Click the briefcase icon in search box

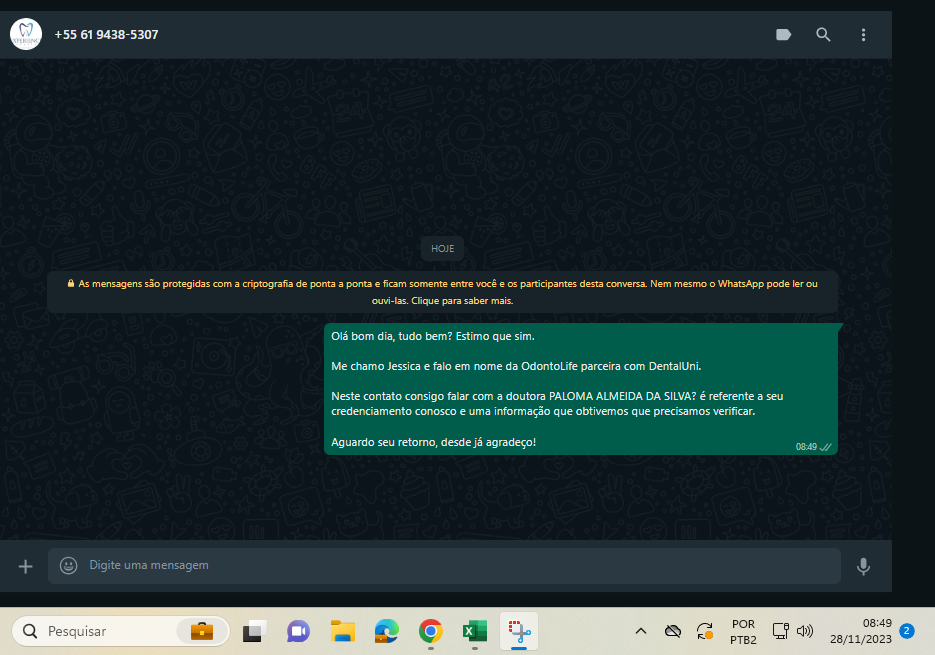pos(202,631)
